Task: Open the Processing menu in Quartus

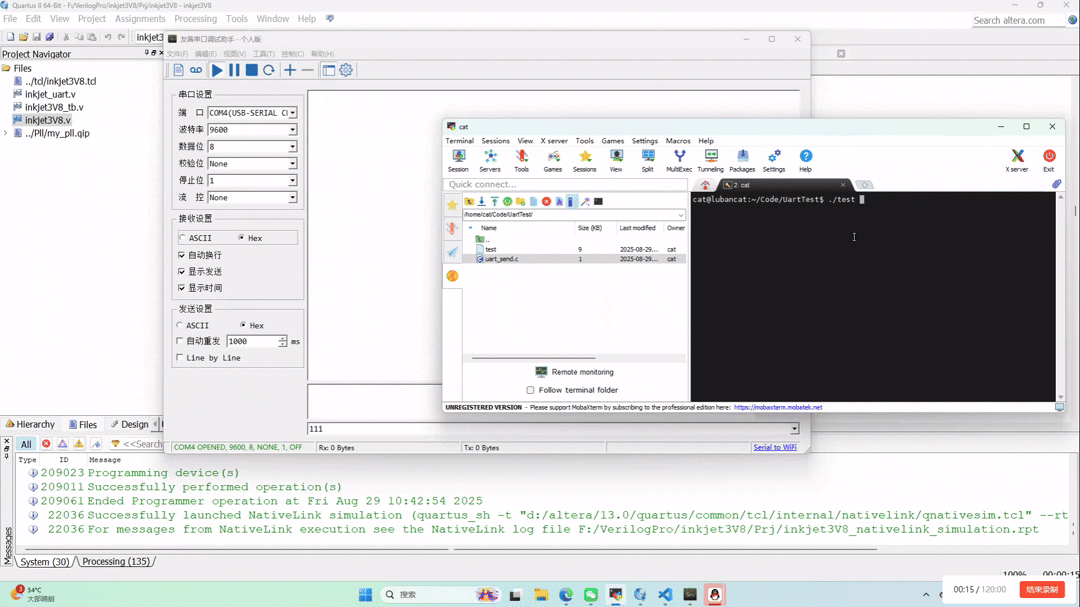Action: pyautogui.click(x=196, y=19)
